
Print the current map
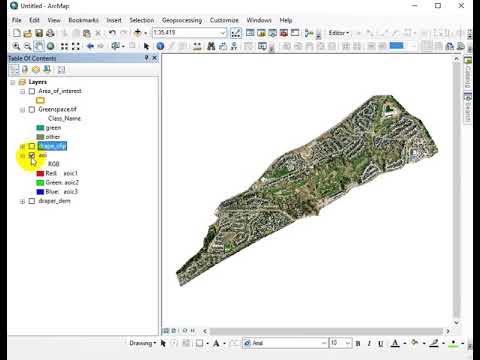tap(50, 33)
